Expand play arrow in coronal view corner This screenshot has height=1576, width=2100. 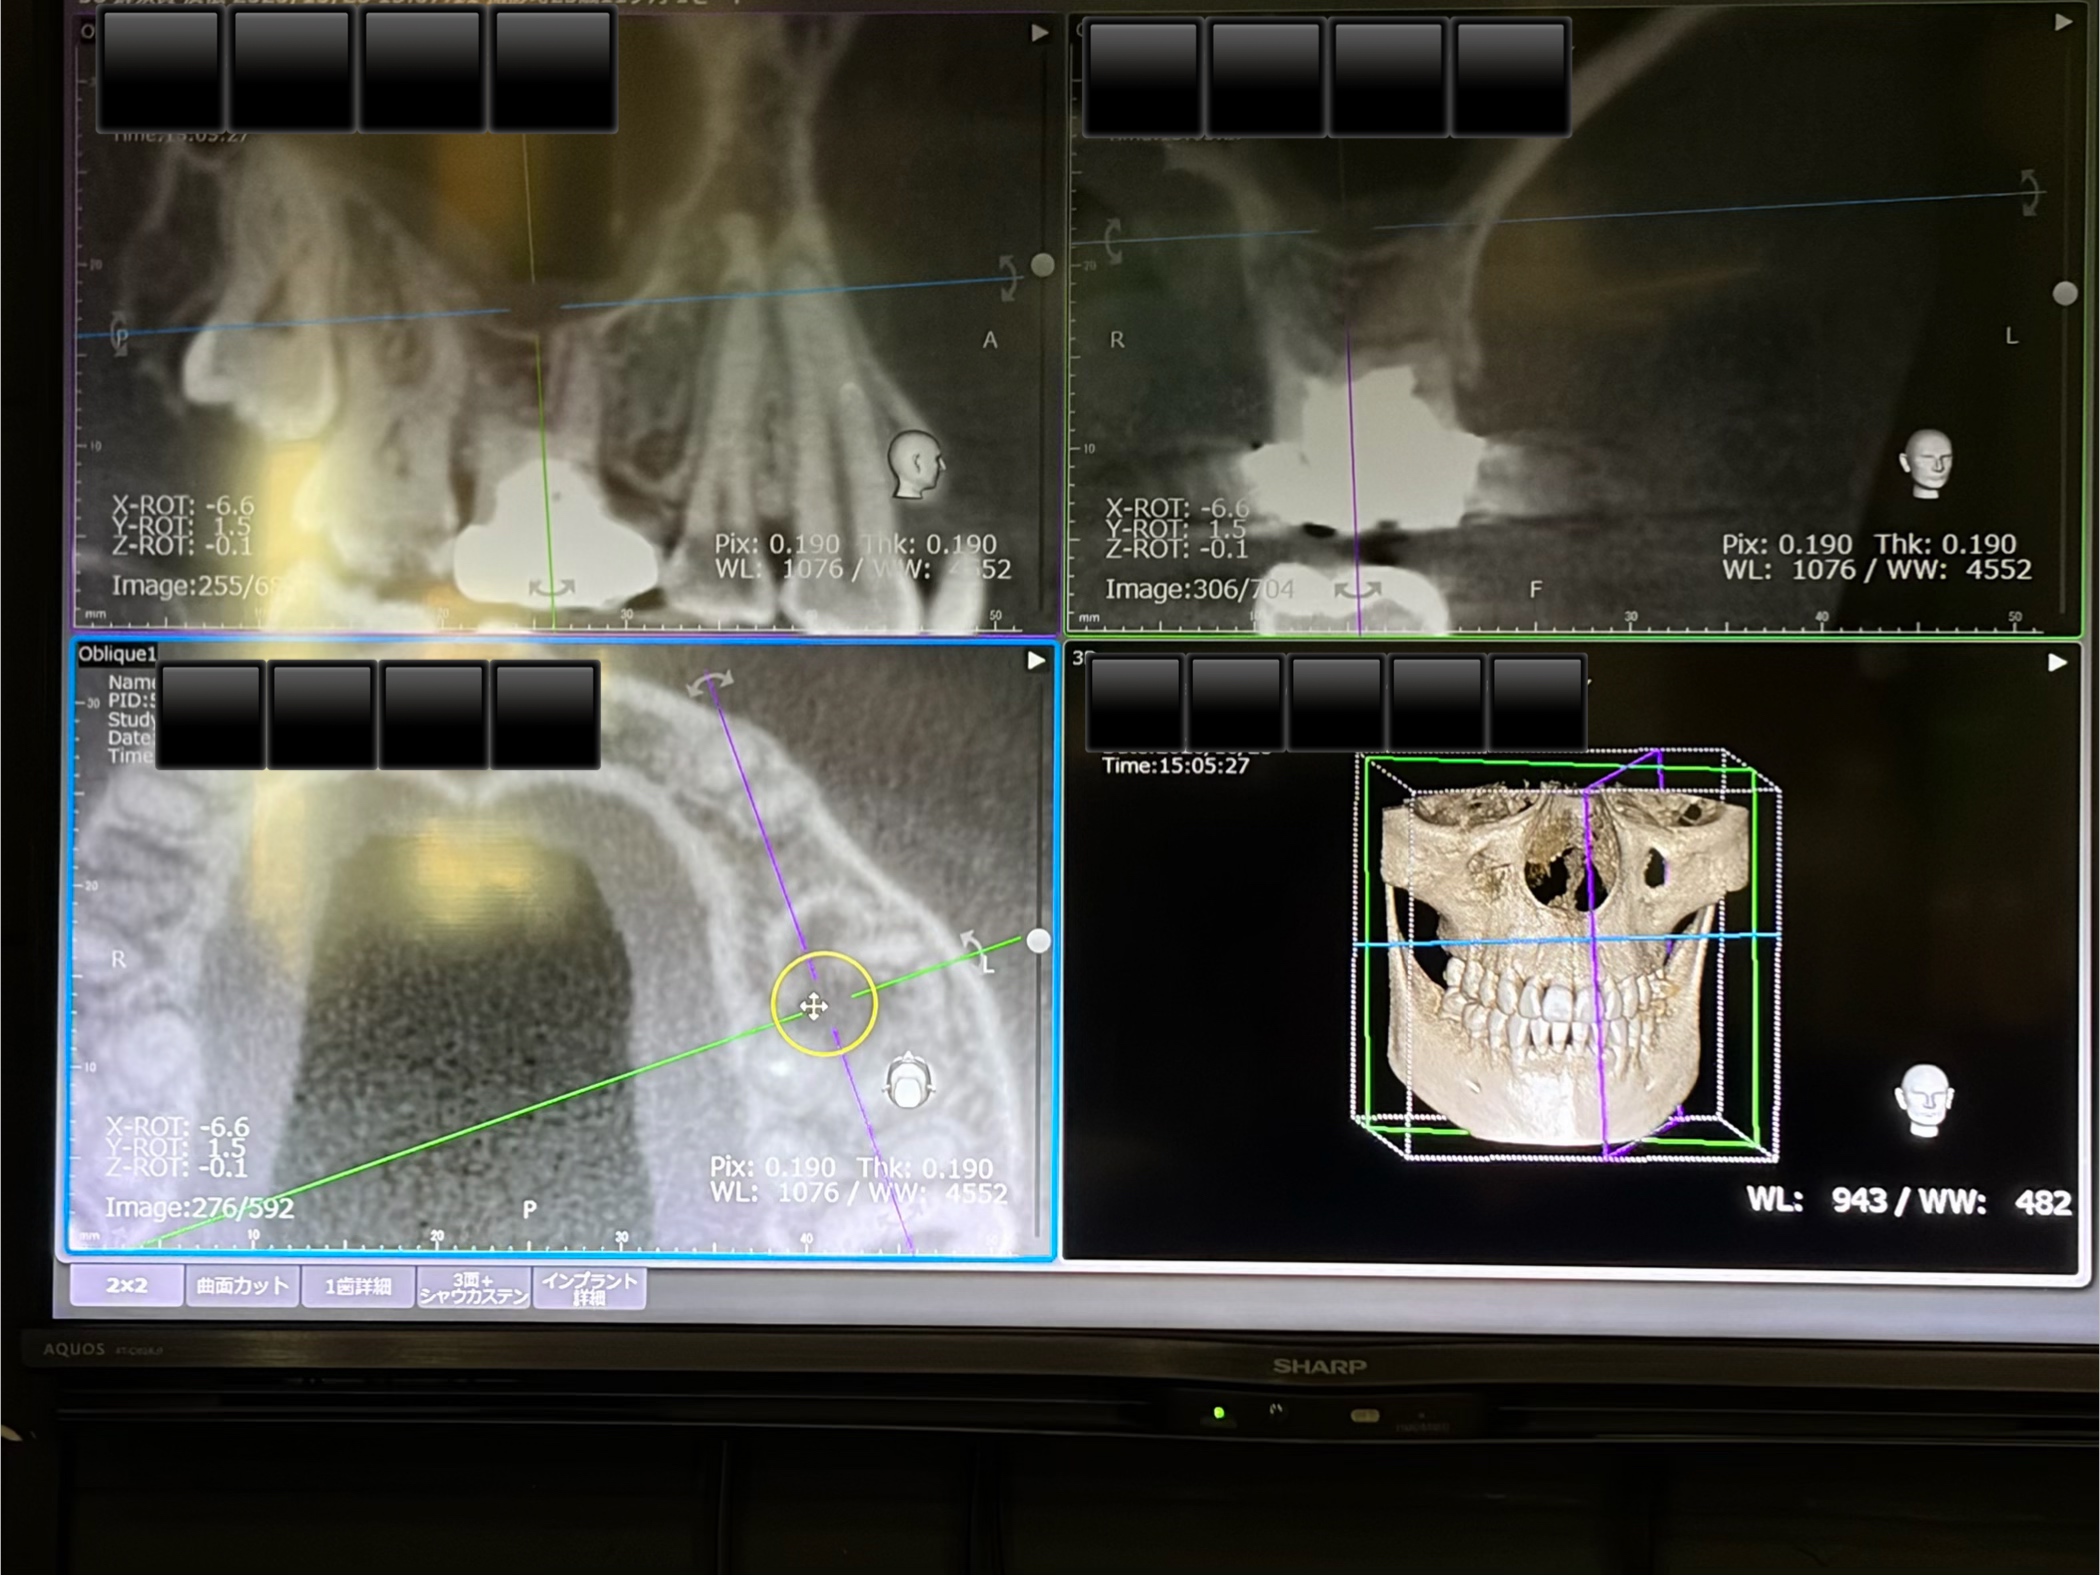[x=2063, y=22]
